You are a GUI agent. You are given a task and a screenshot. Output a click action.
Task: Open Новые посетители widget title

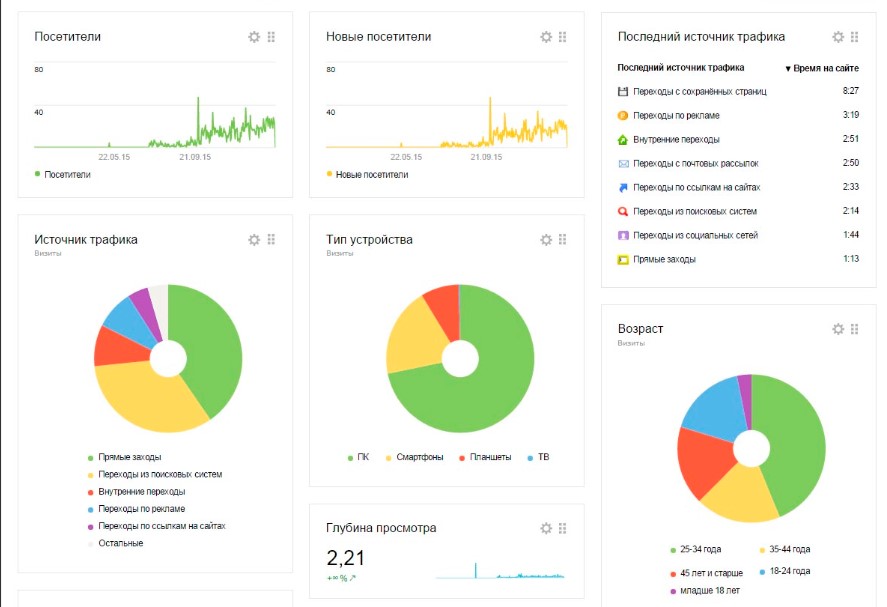coord(378,37)
